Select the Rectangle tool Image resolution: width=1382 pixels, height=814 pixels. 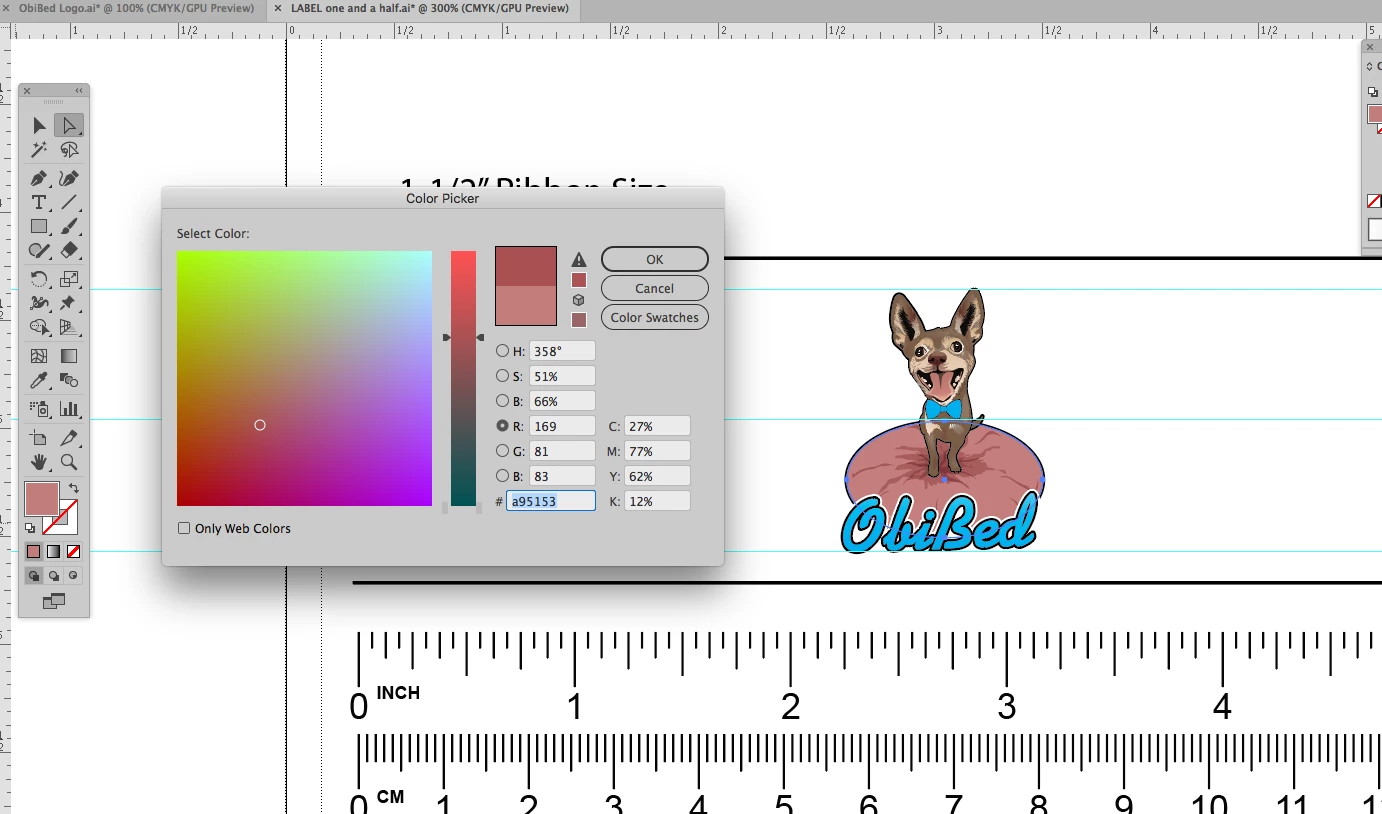coord(39,227)
